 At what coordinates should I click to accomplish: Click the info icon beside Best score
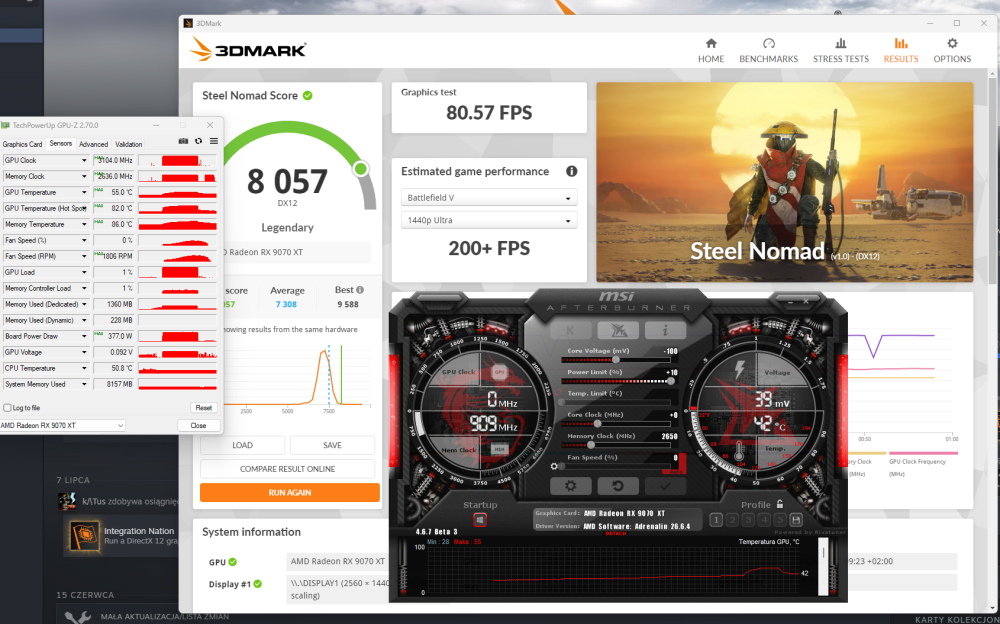coord(360,290)
